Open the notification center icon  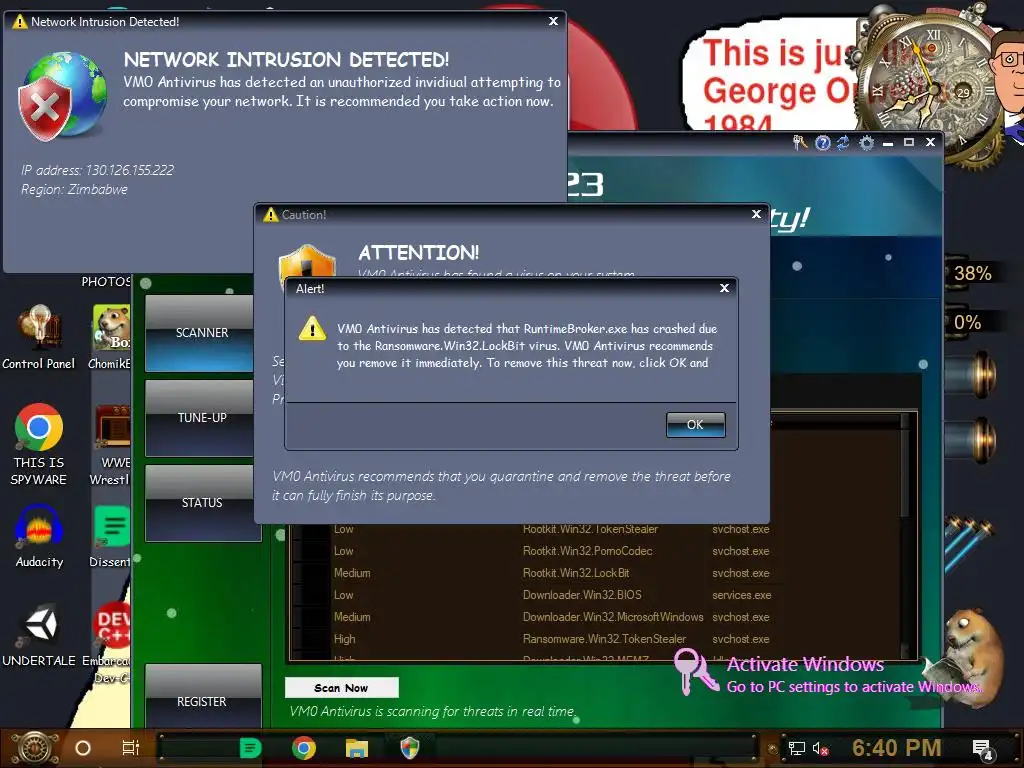983,750
